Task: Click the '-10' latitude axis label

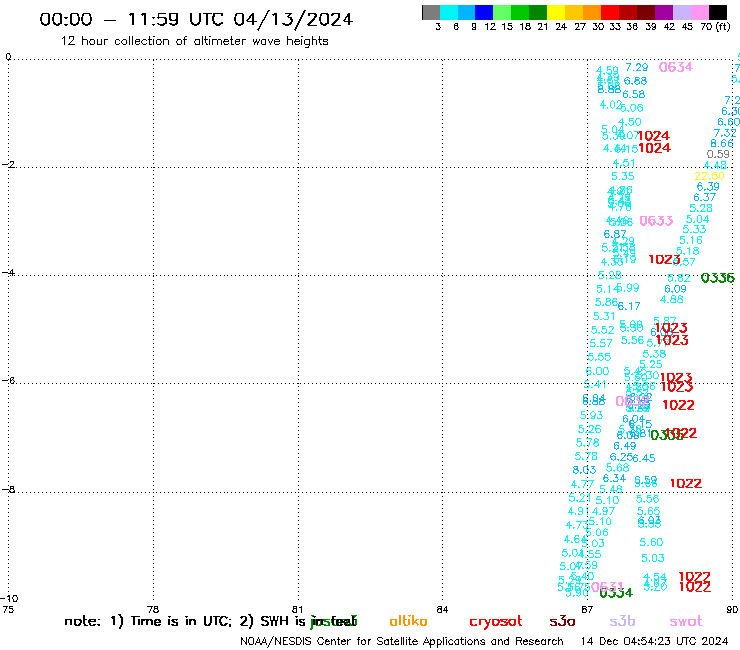Action: (9, 599)
